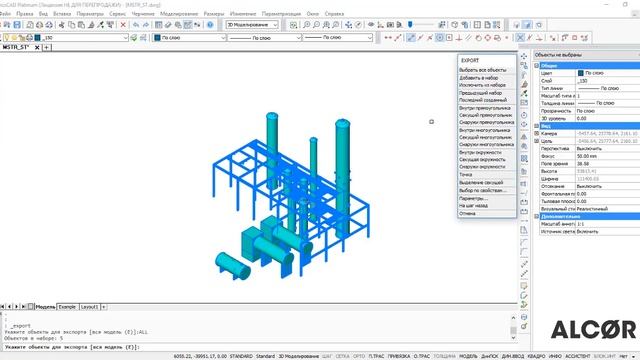Toggle П.ТРАС polar tracking in the status bar
The height and width of the screenshot is (360, 640).
coord(376,356)
